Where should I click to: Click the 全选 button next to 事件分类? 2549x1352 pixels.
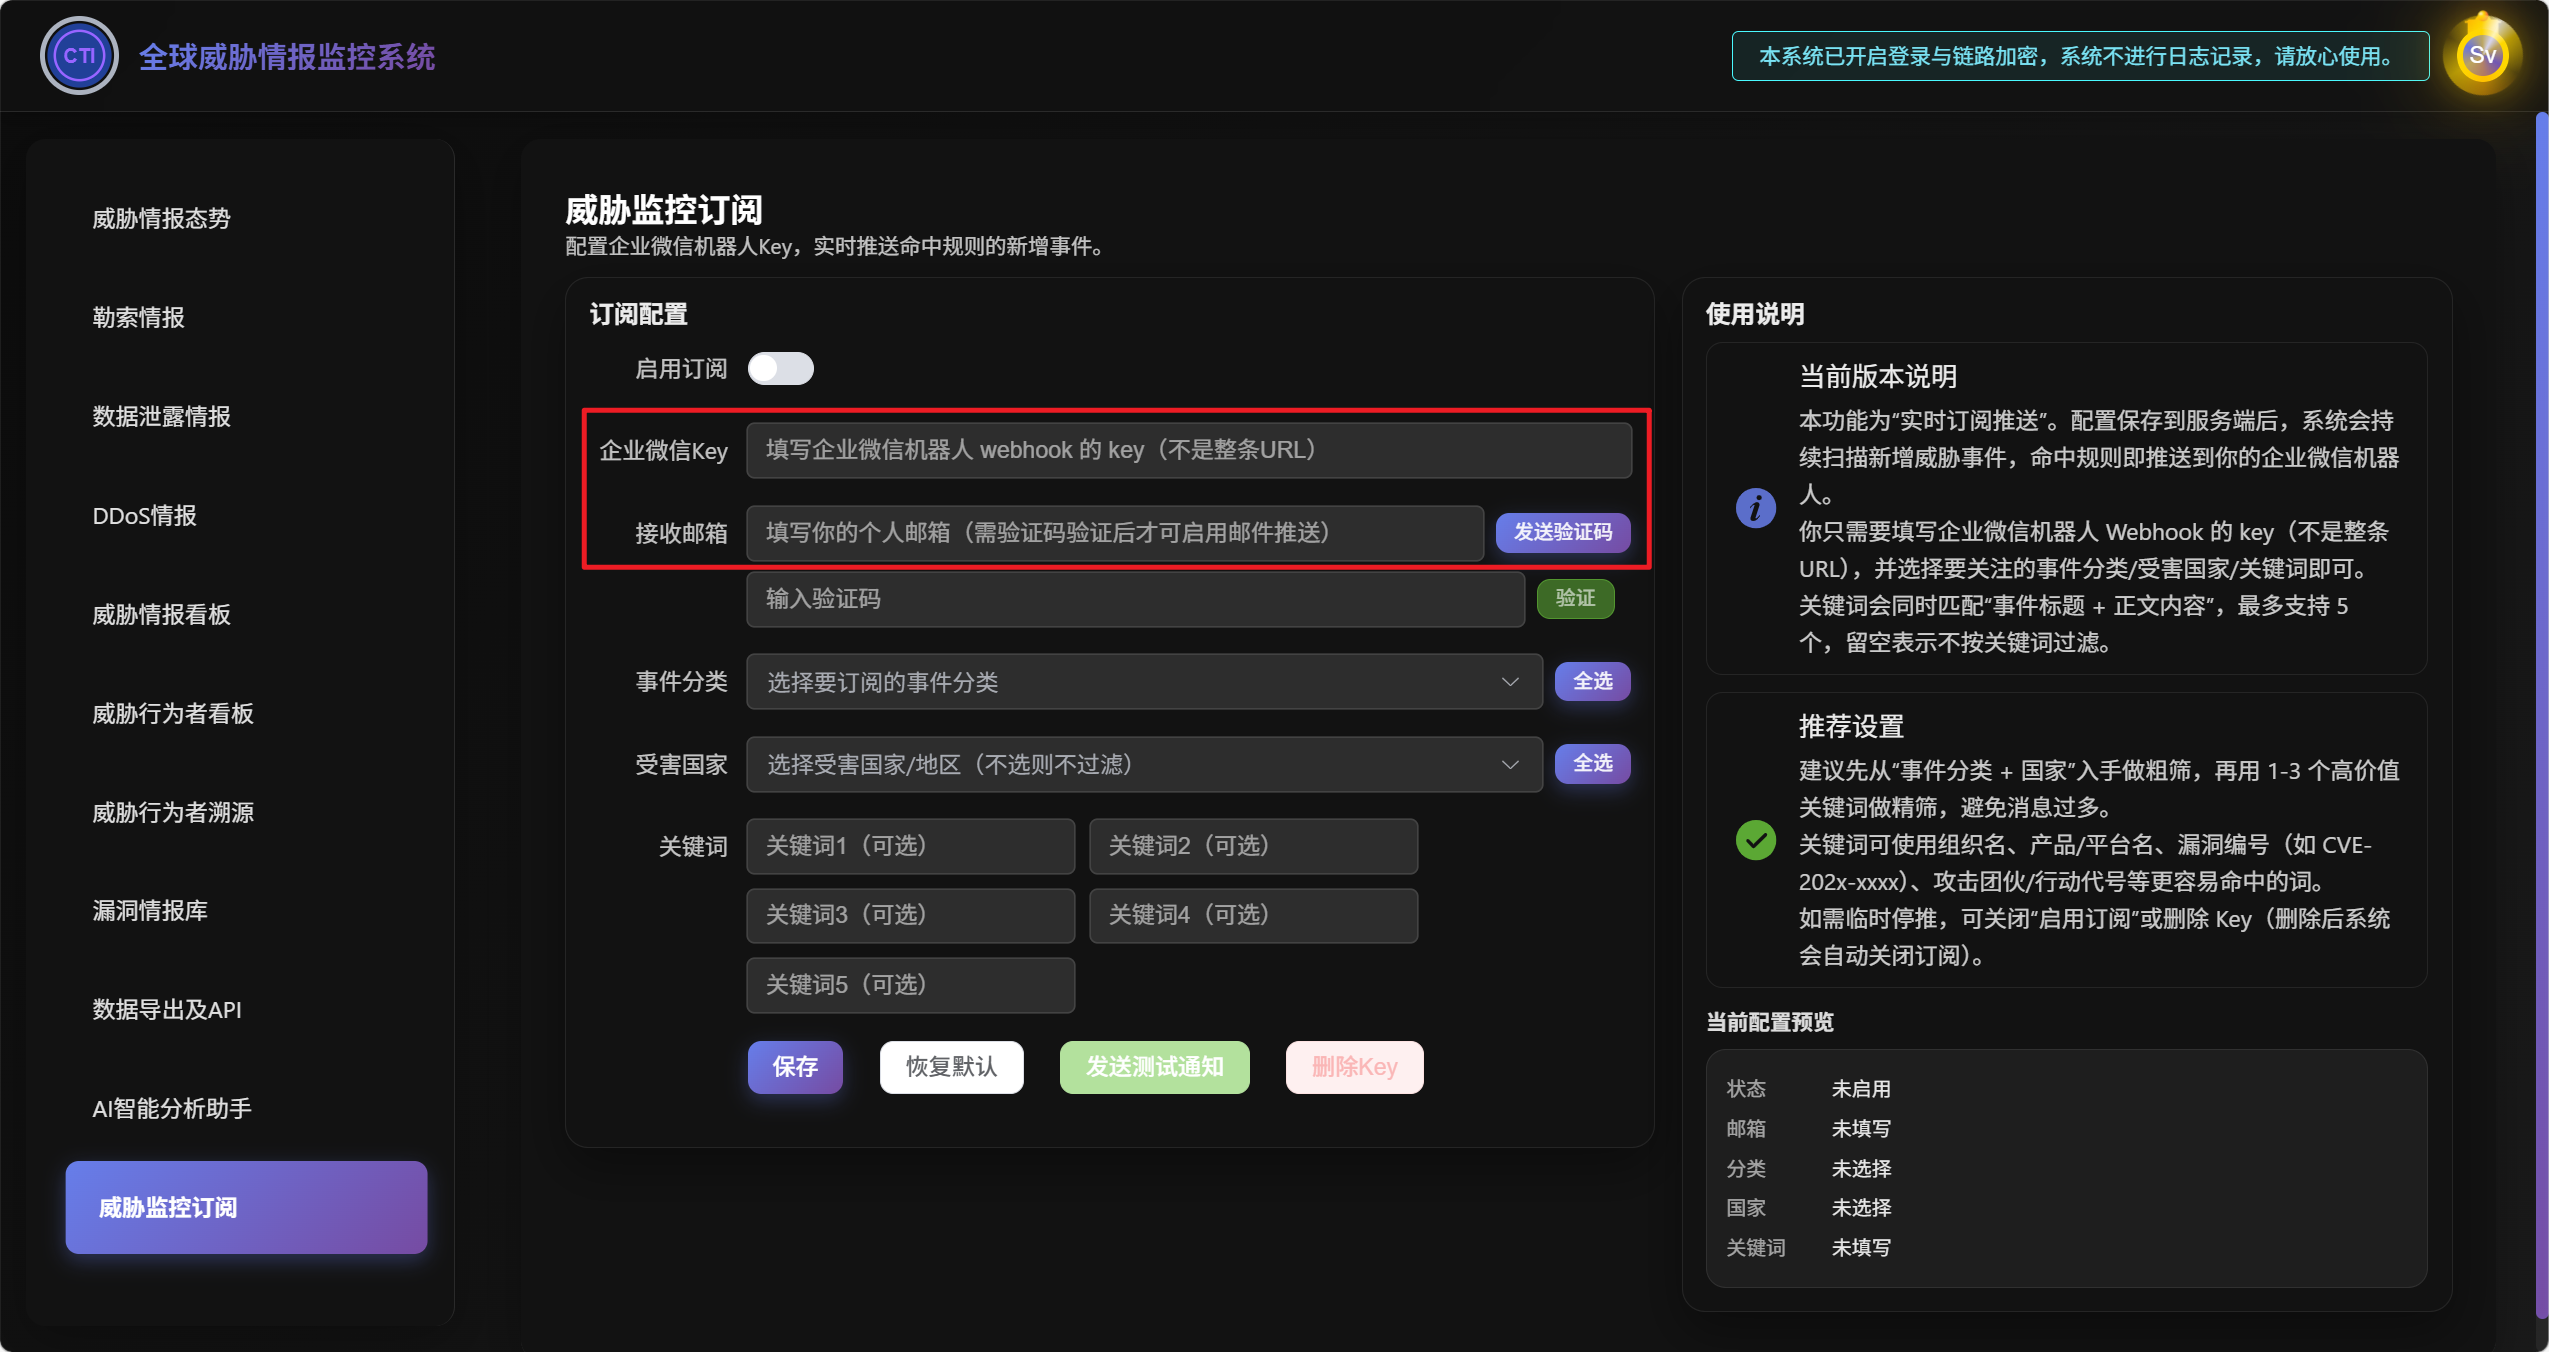coord(1592,682)
